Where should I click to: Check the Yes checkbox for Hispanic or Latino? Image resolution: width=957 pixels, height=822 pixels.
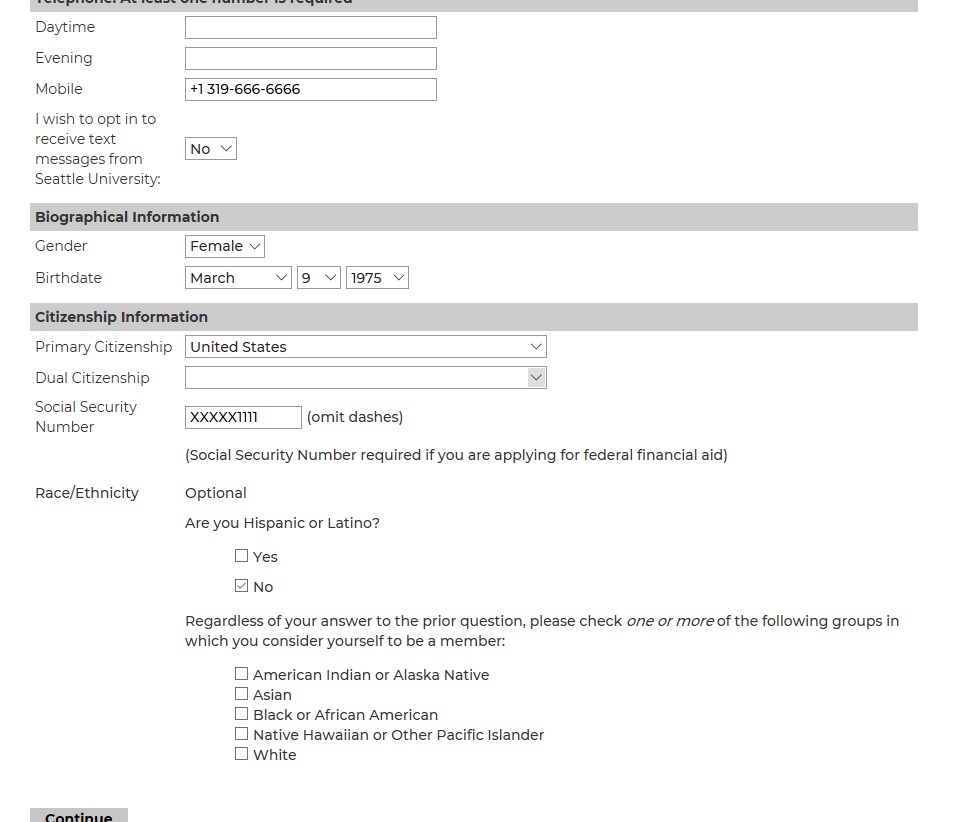[241, 555]
